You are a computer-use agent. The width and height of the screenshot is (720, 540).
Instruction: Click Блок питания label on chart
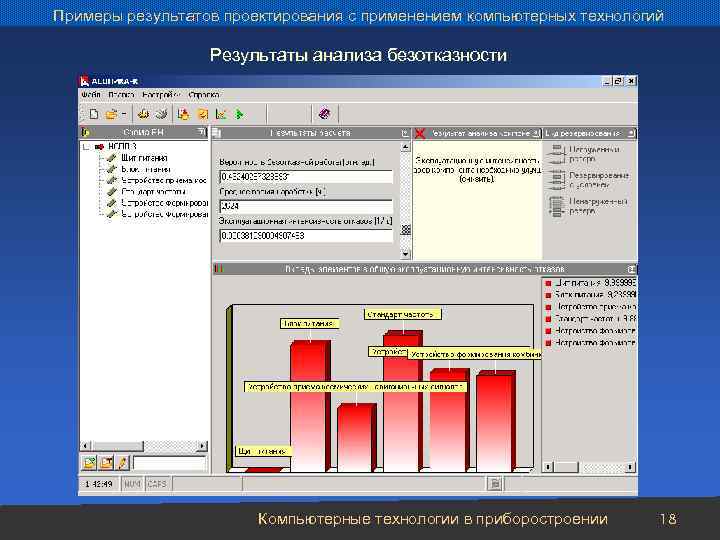point(310,324)
